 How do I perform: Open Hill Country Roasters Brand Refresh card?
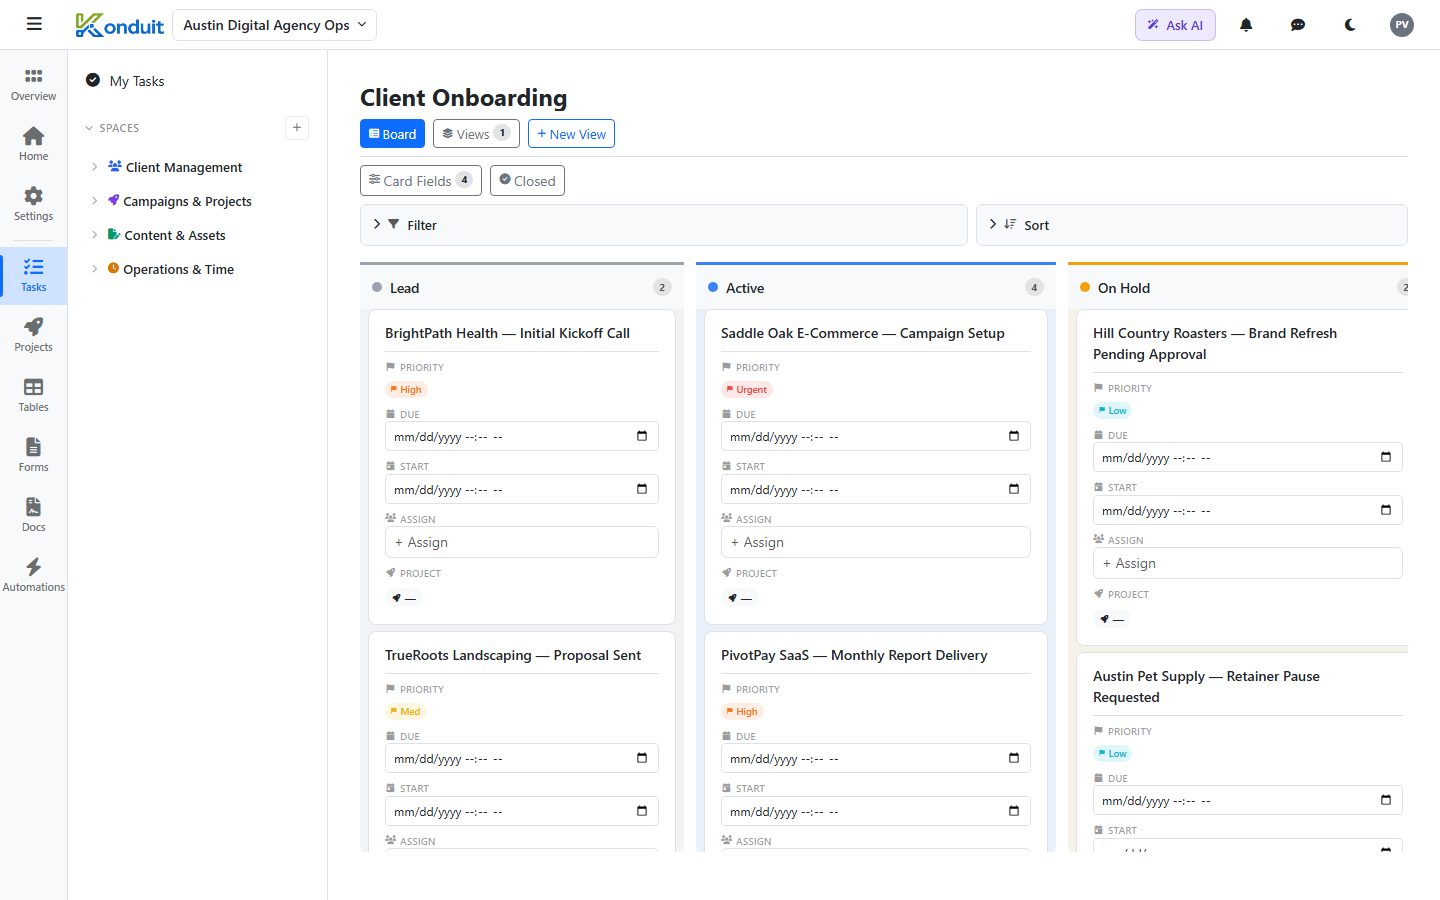[x=1215, y=344]
